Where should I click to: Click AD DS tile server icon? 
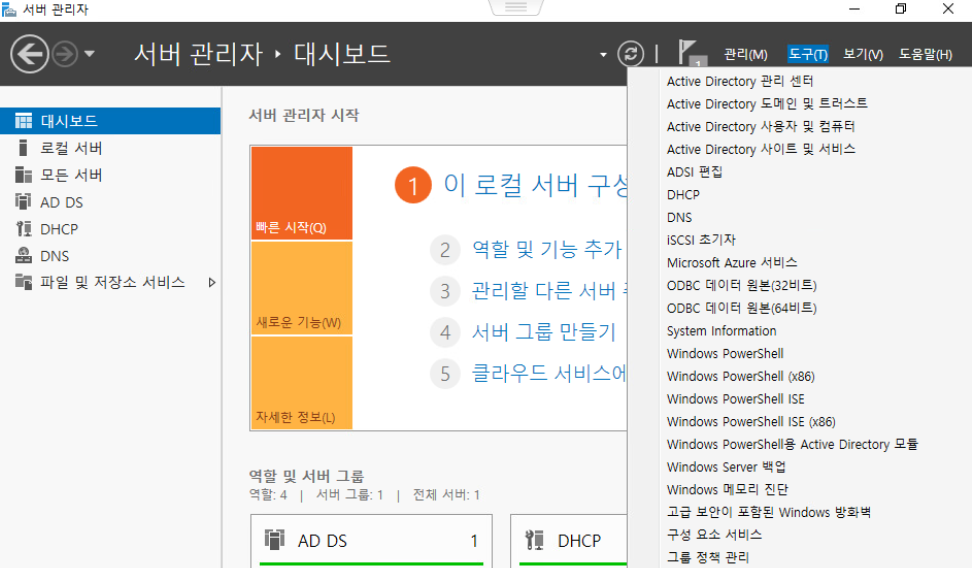coord(274,539)
